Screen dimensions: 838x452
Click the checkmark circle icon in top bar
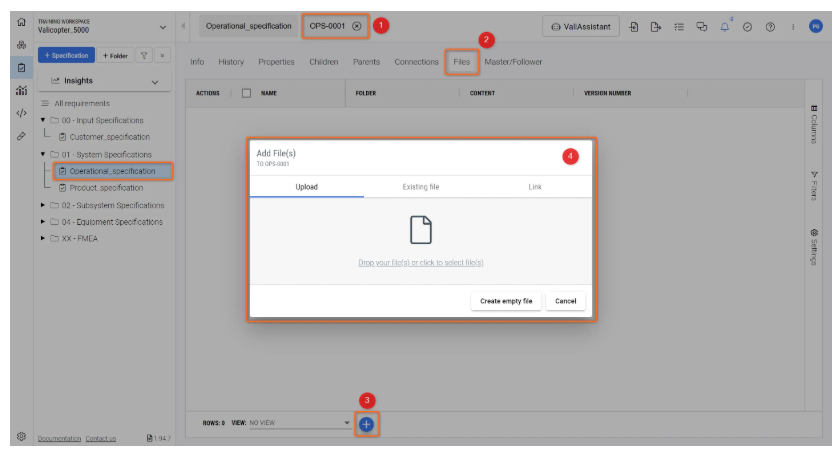tap(747, 27)
